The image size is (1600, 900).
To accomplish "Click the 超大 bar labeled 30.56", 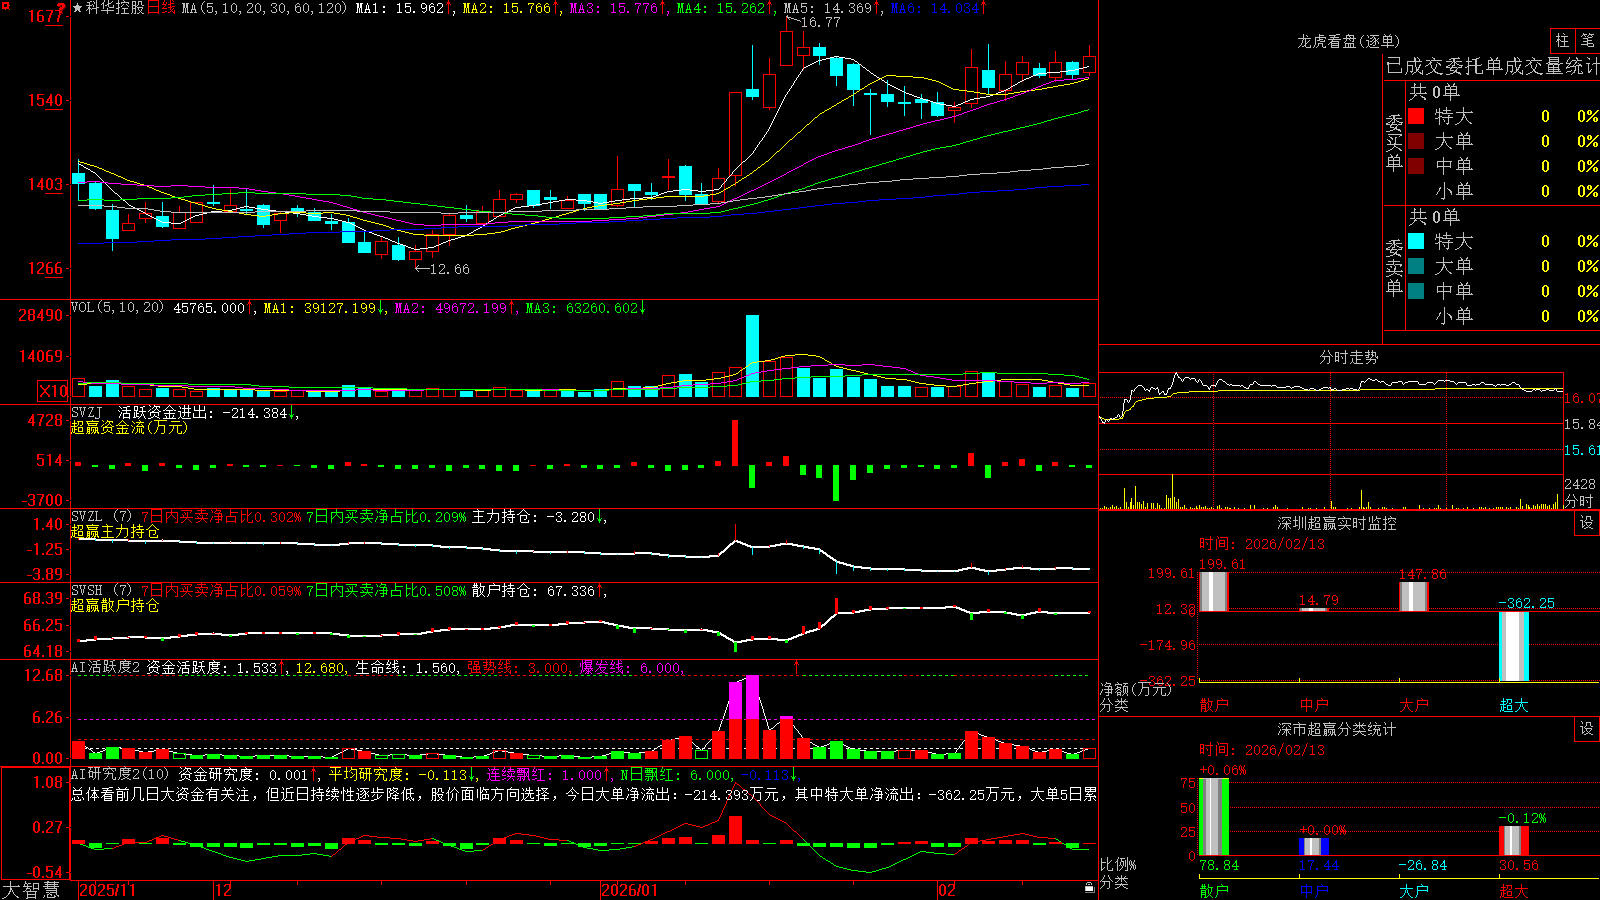I will tap(1514, 841).
